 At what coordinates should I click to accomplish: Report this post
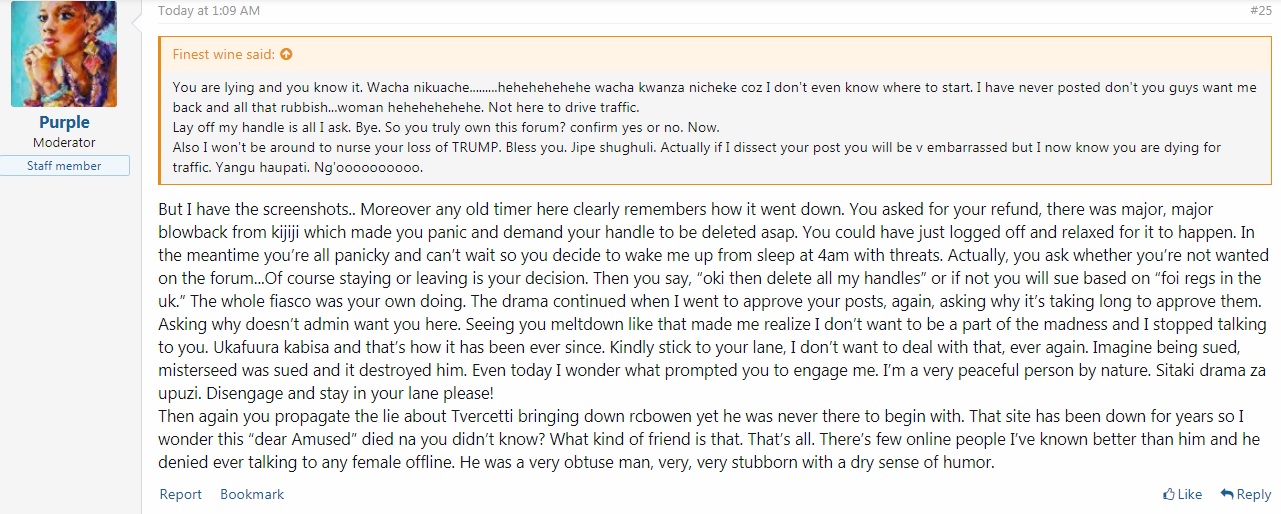(181, 494)
